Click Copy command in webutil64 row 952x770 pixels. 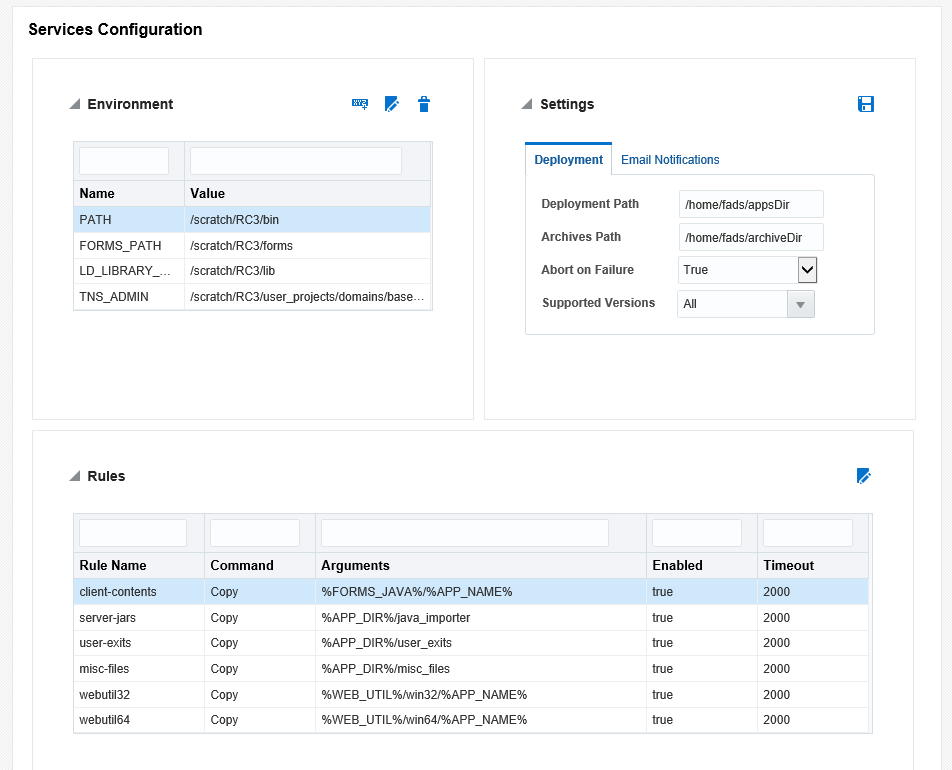(224, 720)
